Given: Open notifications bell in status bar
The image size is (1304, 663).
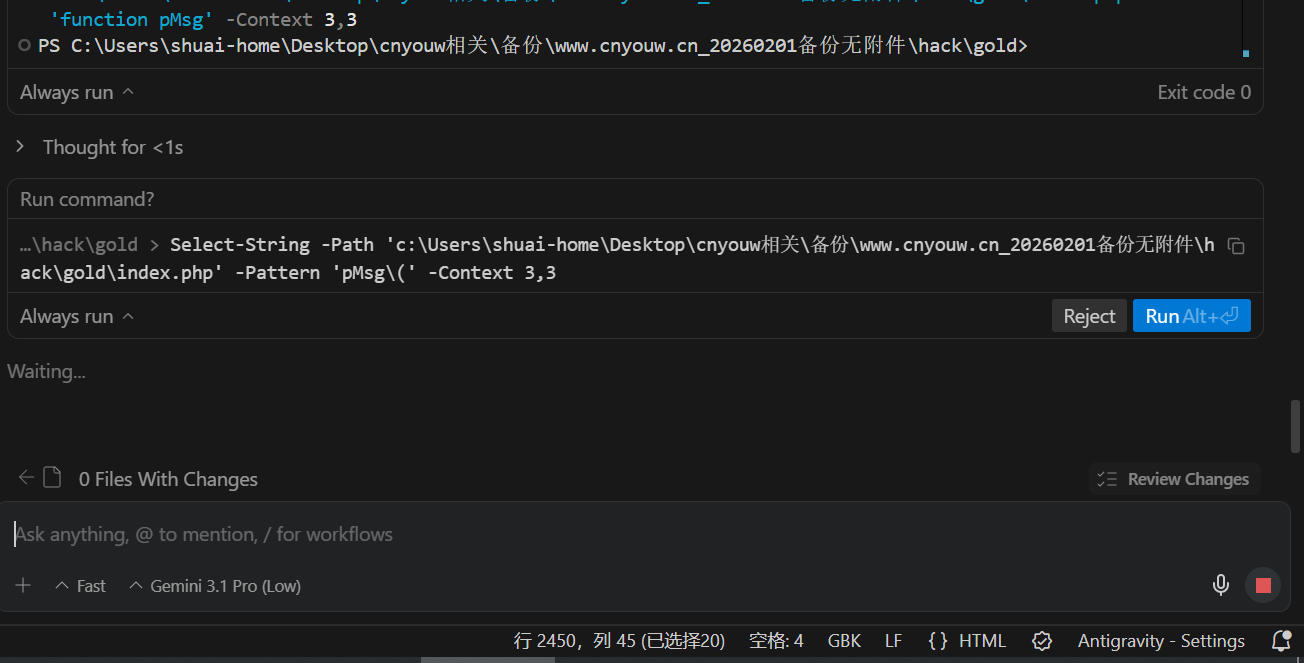Looking at the screenshot, I should coord(1280,641).
